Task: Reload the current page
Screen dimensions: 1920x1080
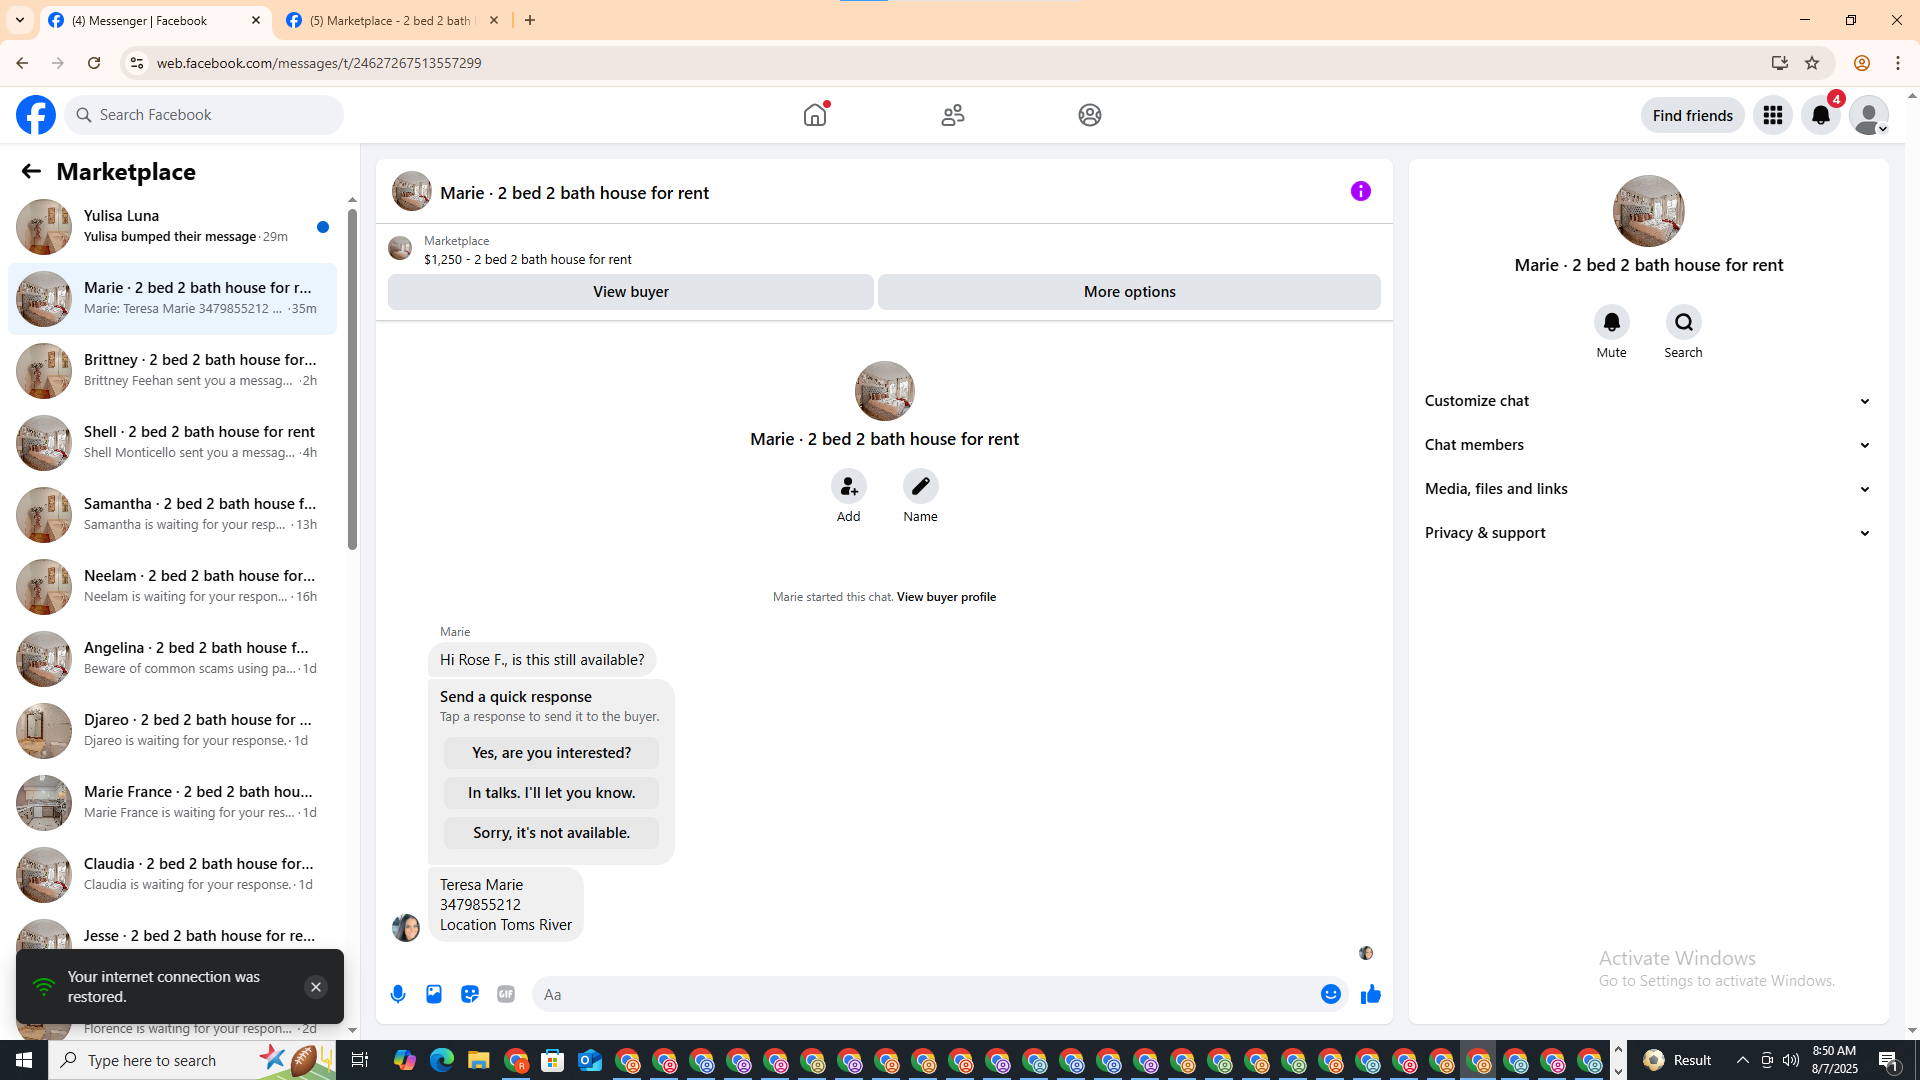Action: [x=94, y=63]
